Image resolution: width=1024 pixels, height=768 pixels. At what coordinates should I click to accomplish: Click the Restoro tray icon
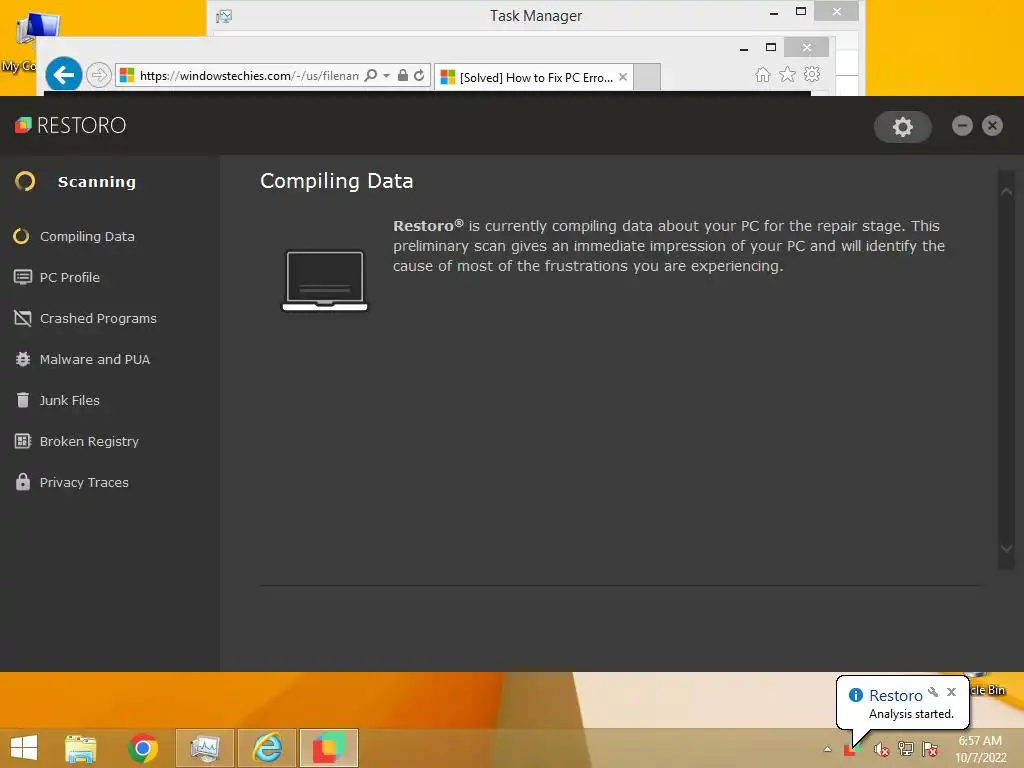coord(850,750)
